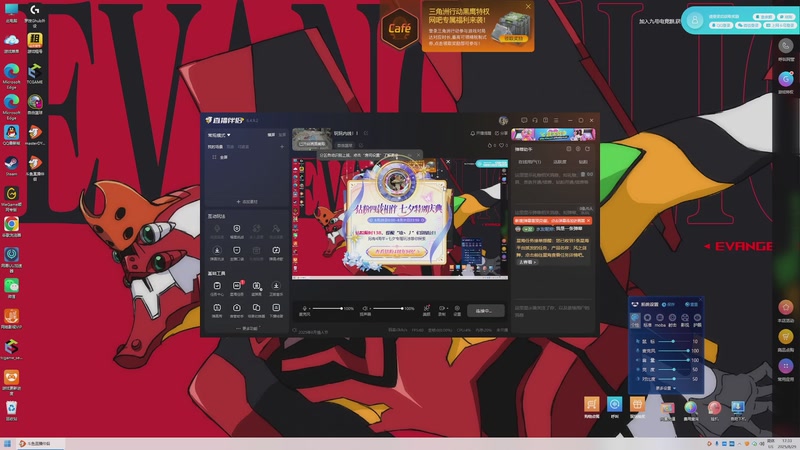Open the room manager assistant tool icon
The height and width of the screenshot is (450, 800).
coord(237,310)
